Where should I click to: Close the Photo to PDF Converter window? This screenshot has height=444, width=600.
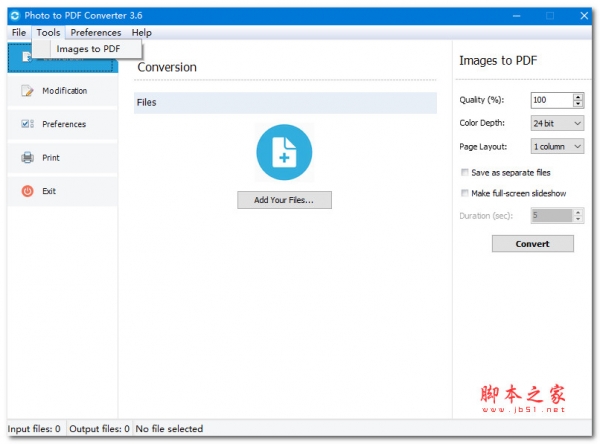(x=584, y=16)
